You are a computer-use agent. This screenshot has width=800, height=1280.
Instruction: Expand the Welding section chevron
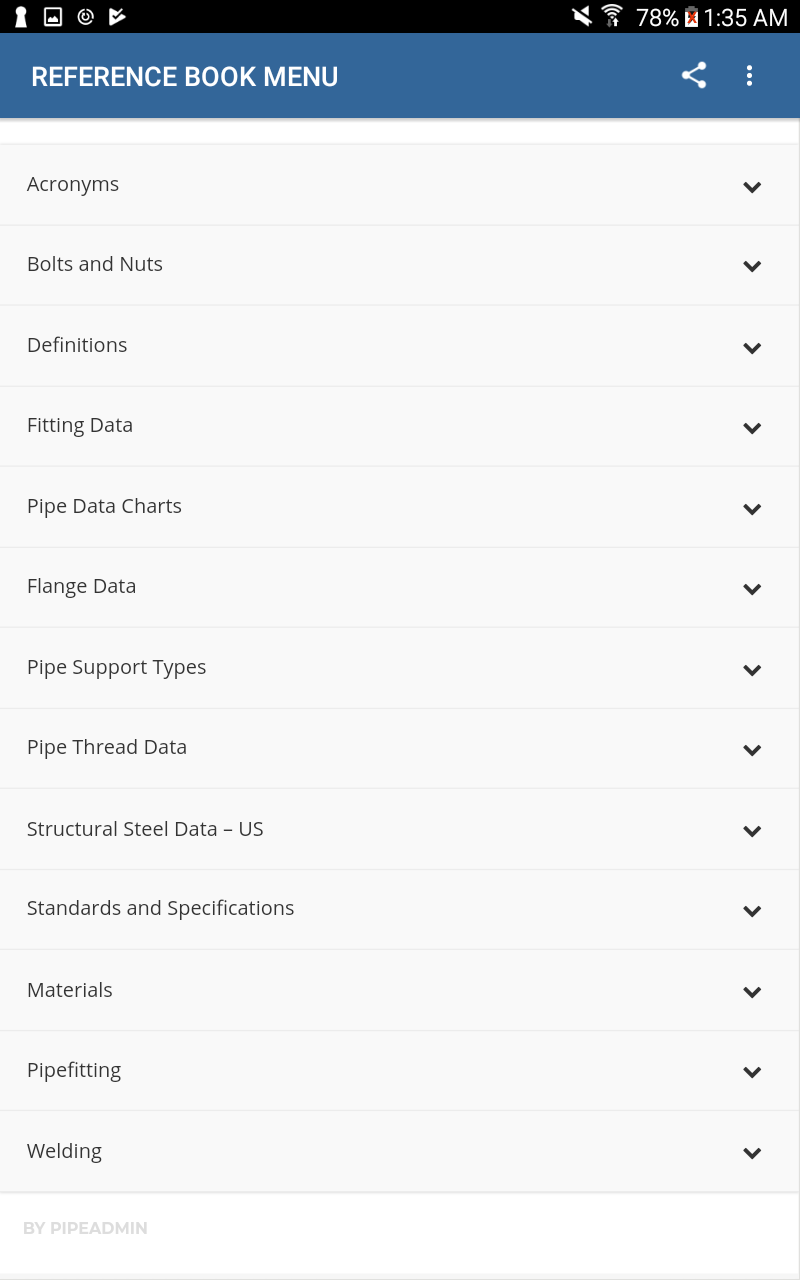click(x=752, y=1153)
